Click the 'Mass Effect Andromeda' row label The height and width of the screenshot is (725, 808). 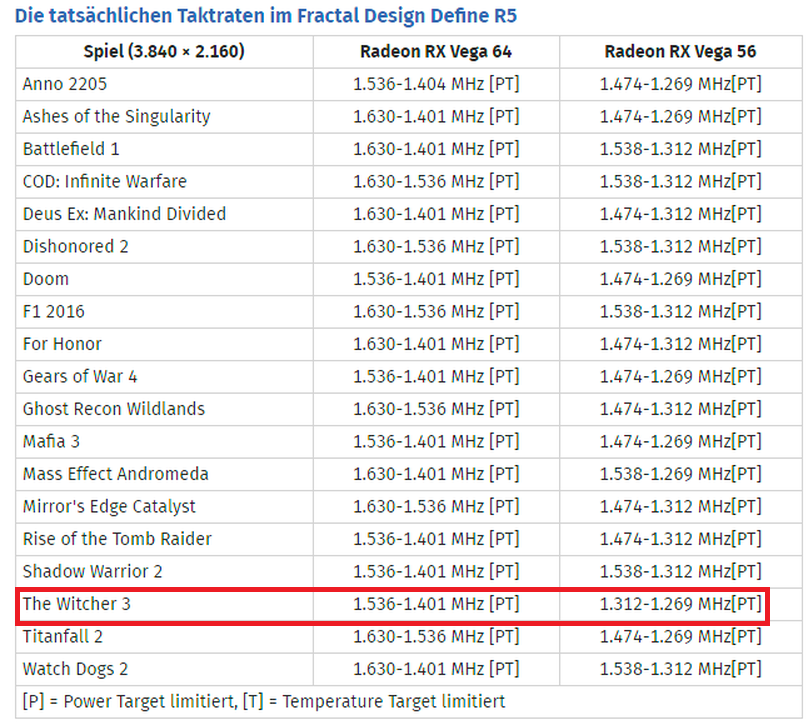point(115,474)
